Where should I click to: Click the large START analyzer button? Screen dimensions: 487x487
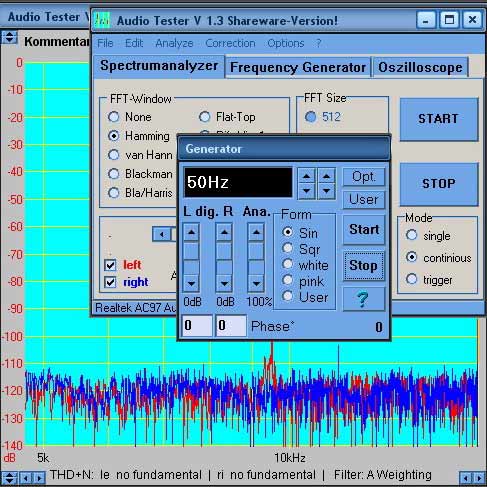tap(439, 119)
